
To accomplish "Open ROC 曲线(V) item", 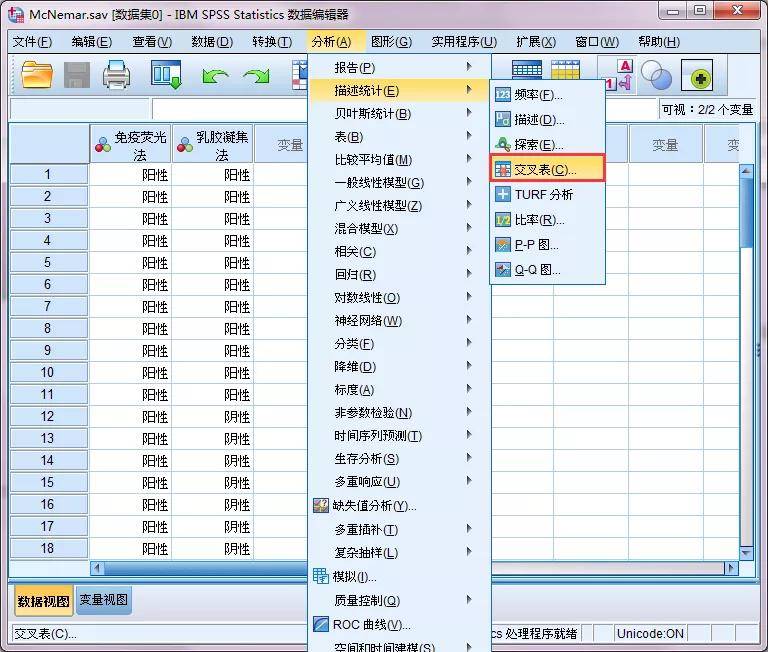I will [x=399, y=625].
